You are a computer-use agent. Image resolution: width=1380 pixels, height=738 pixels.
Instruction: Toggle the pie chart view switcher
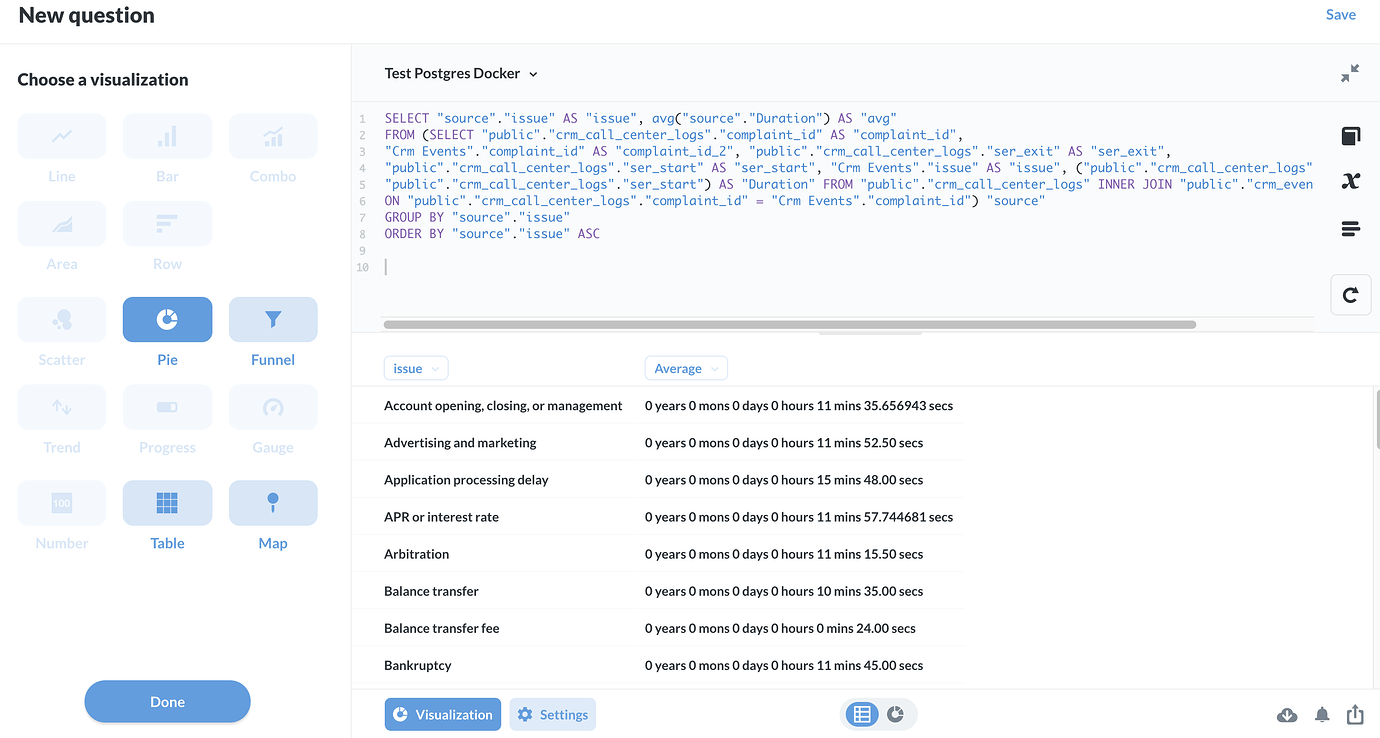coord(895,714)
